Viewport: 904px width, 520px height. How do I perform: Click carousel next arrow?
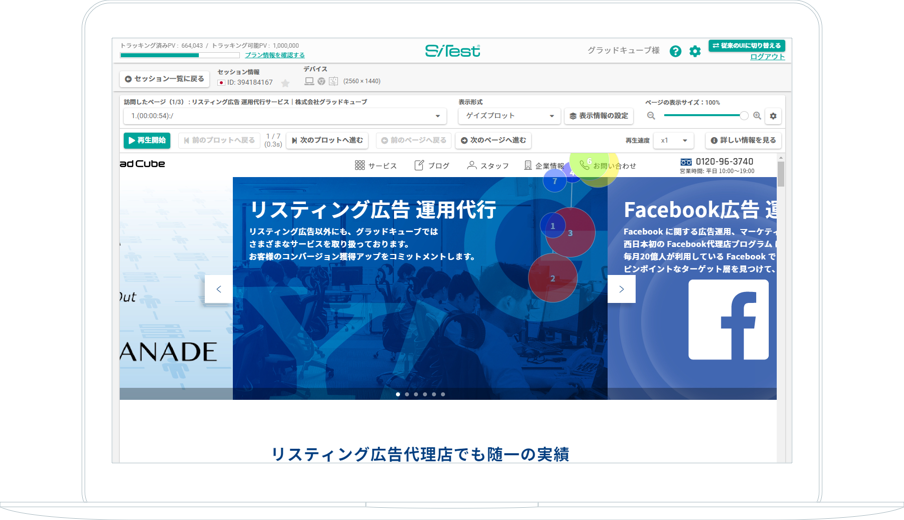pyautogui.click(x=621, y=289)
